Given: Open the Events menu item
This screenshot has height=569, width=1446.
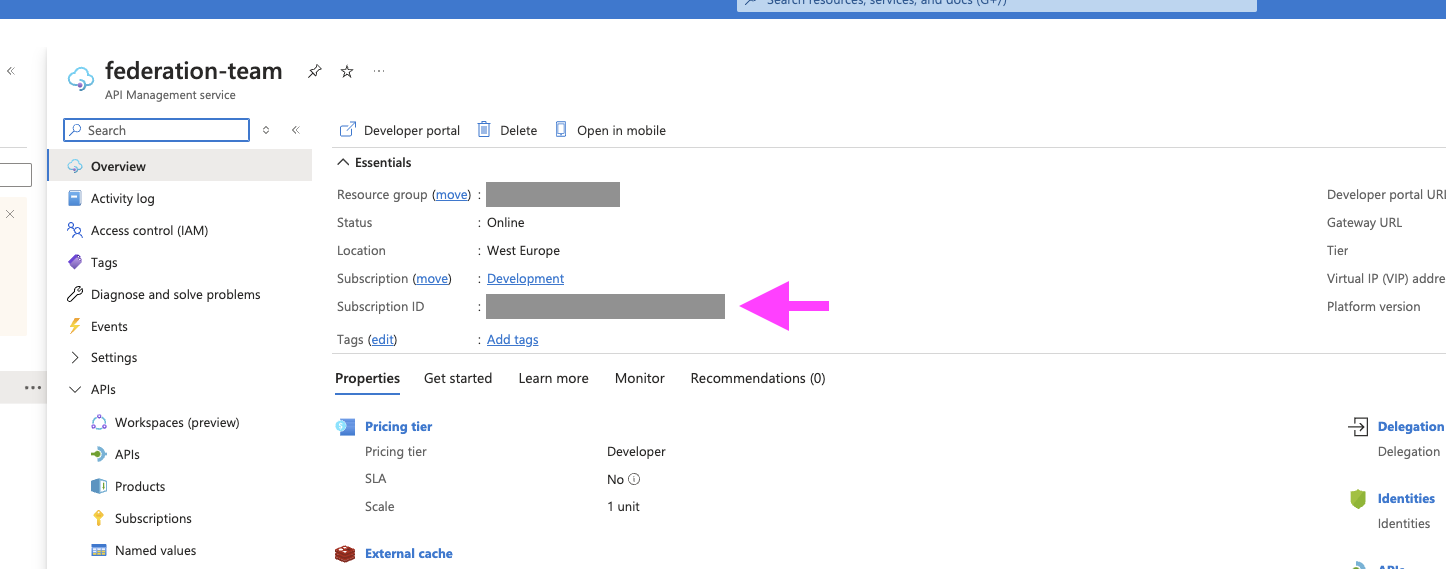Looking at the screenshot, I should click(109, 326).
